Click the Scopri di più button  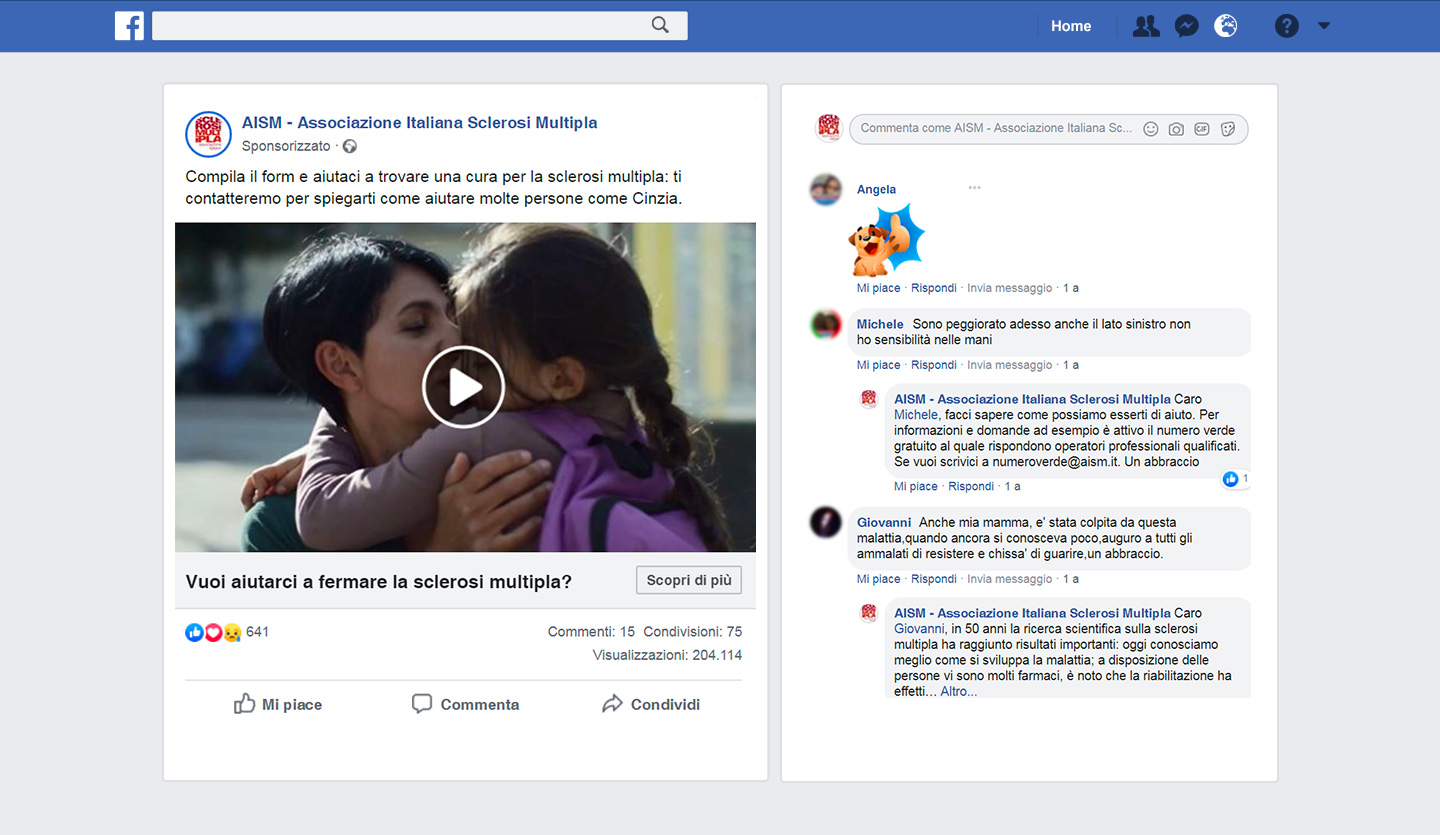(689, 580)
